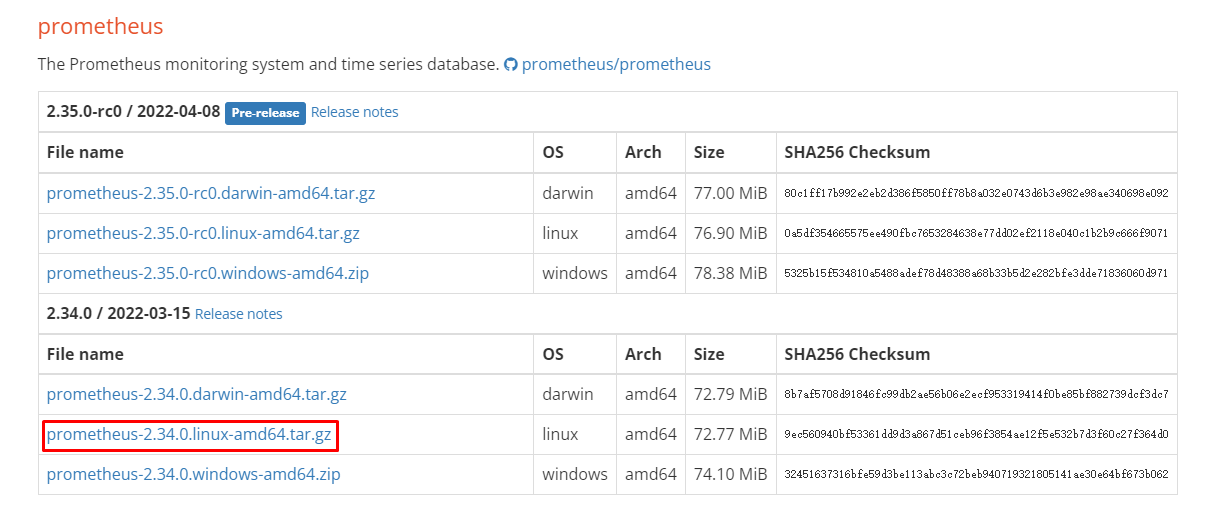
Task: Download prometheus-2.34.0.darwin-amd64.tar.gz
Action: coord(197,394)
